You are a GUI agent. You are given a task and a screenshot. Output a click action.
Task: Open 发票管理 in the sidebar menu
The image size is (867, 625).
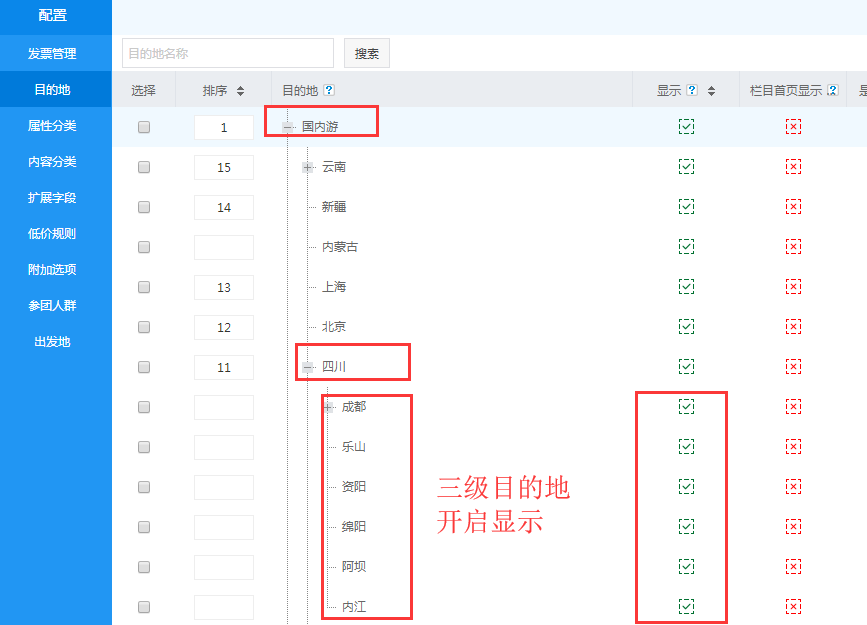(x=52, y=54)
